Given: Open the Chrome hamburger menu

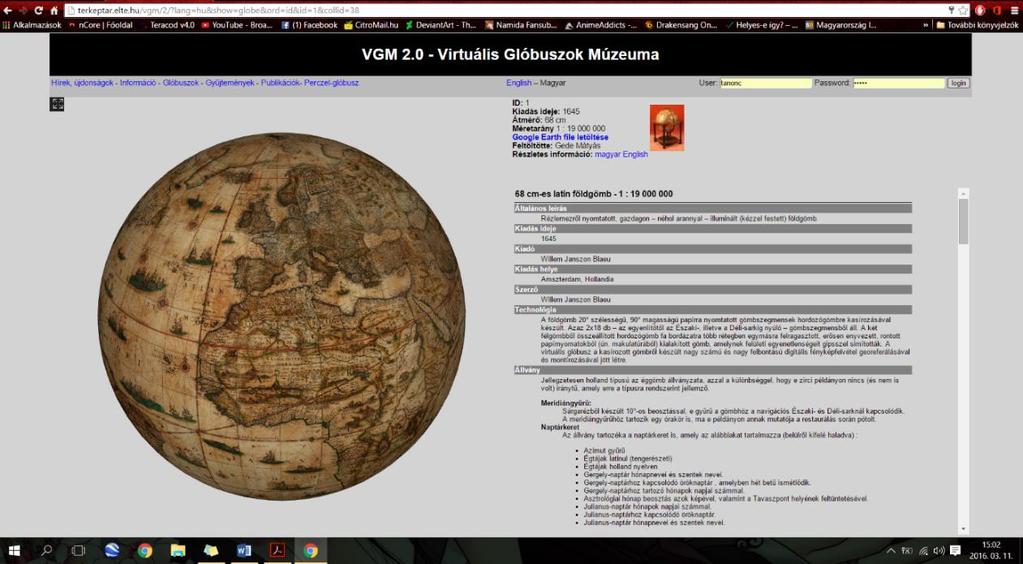Looking at the screenshot, I should click(1013, 10).
